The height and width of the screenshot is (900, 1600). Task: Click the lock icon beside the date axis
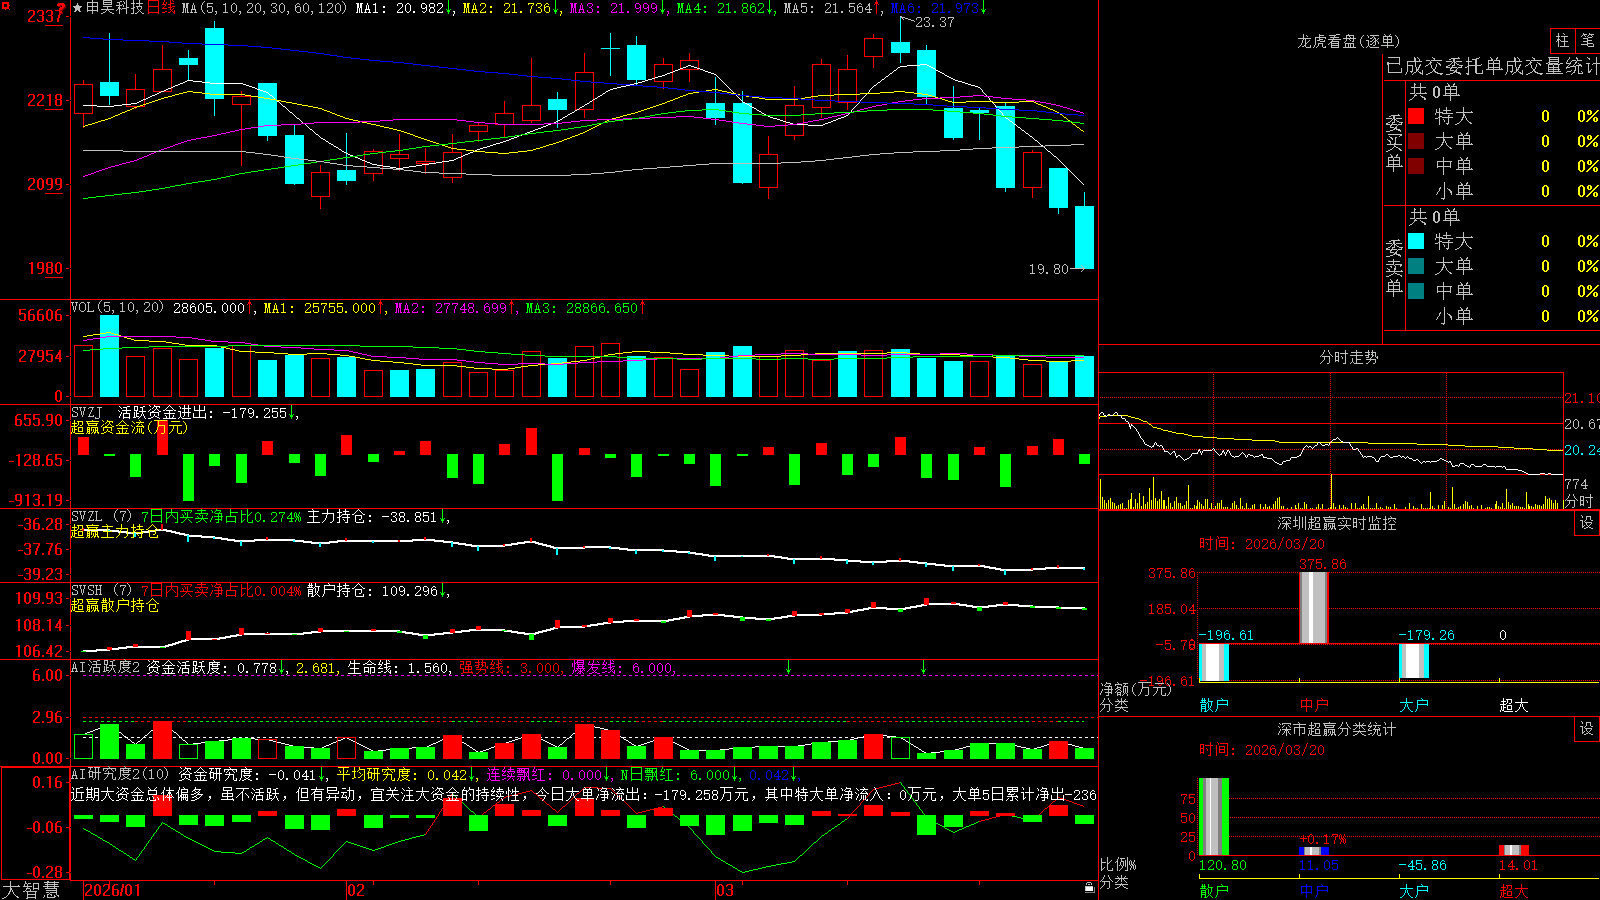[x=1089, y=888]
